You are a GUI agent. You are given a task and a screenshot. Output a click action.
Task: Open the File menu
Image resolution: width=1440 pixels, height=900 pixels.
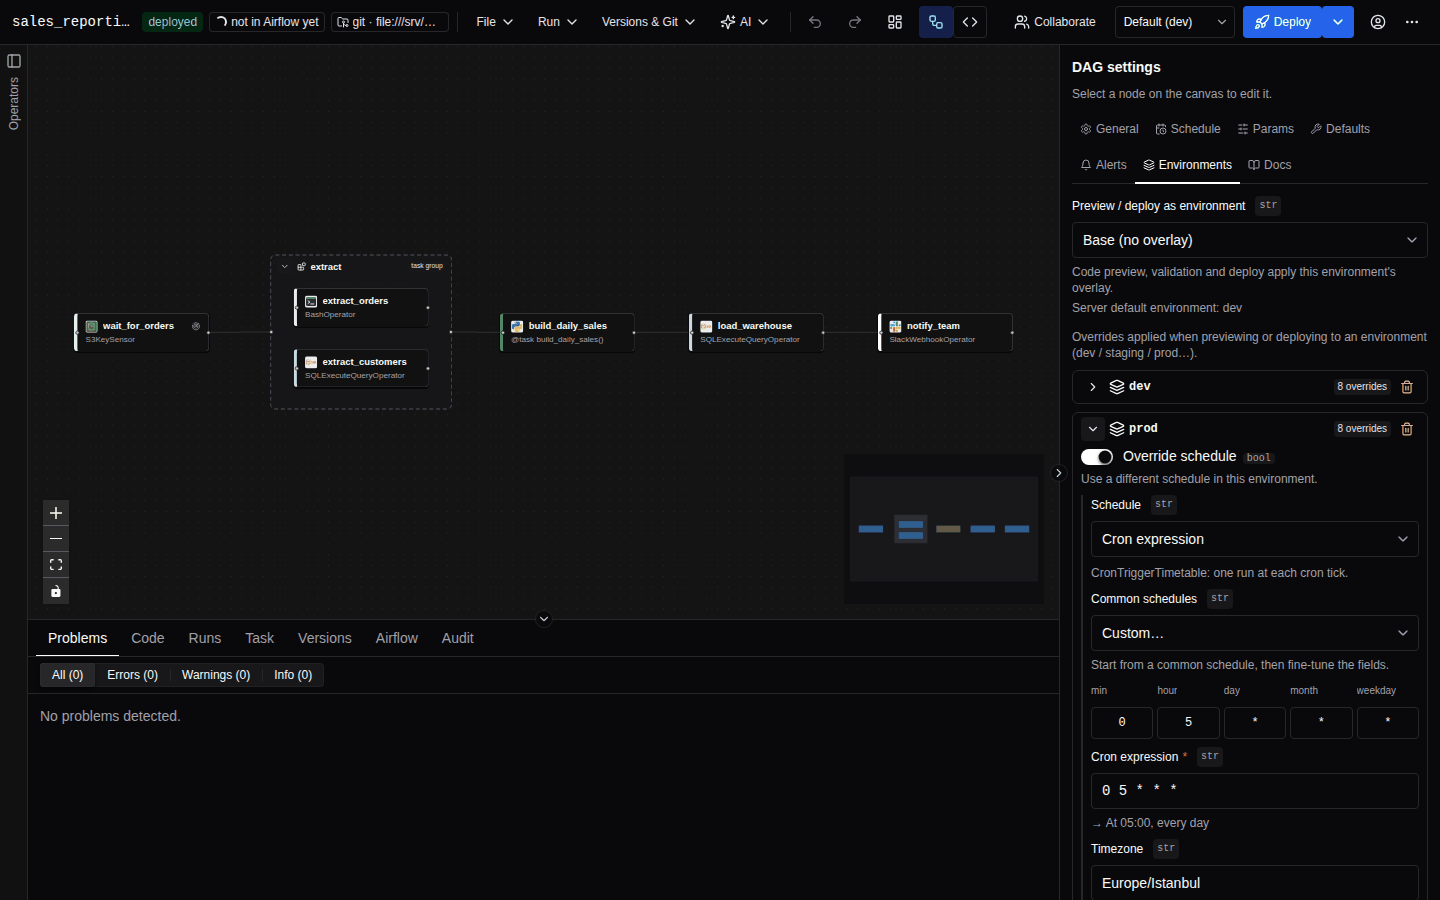point(494,22)
